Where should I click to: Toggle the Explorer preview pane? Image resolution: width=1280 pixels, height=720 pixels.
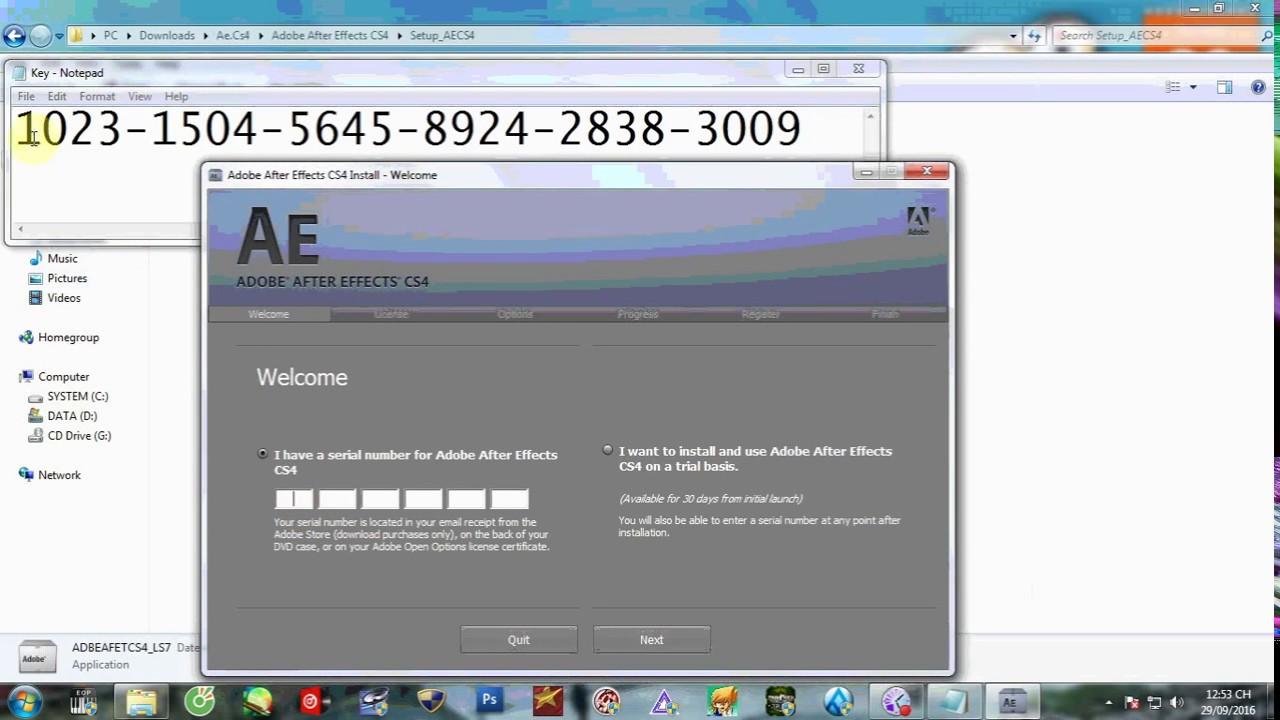click(1224, 87)
